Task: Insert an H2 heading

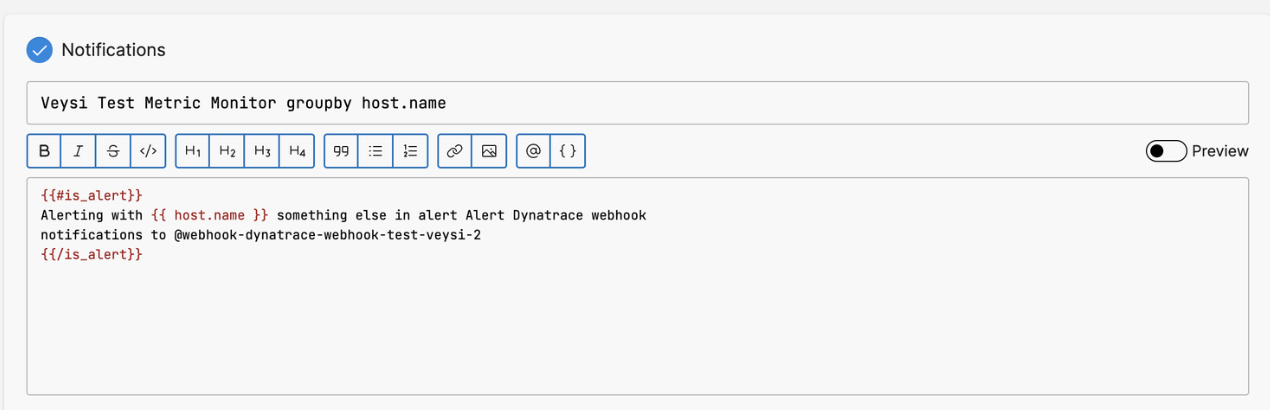Action: 227,151
